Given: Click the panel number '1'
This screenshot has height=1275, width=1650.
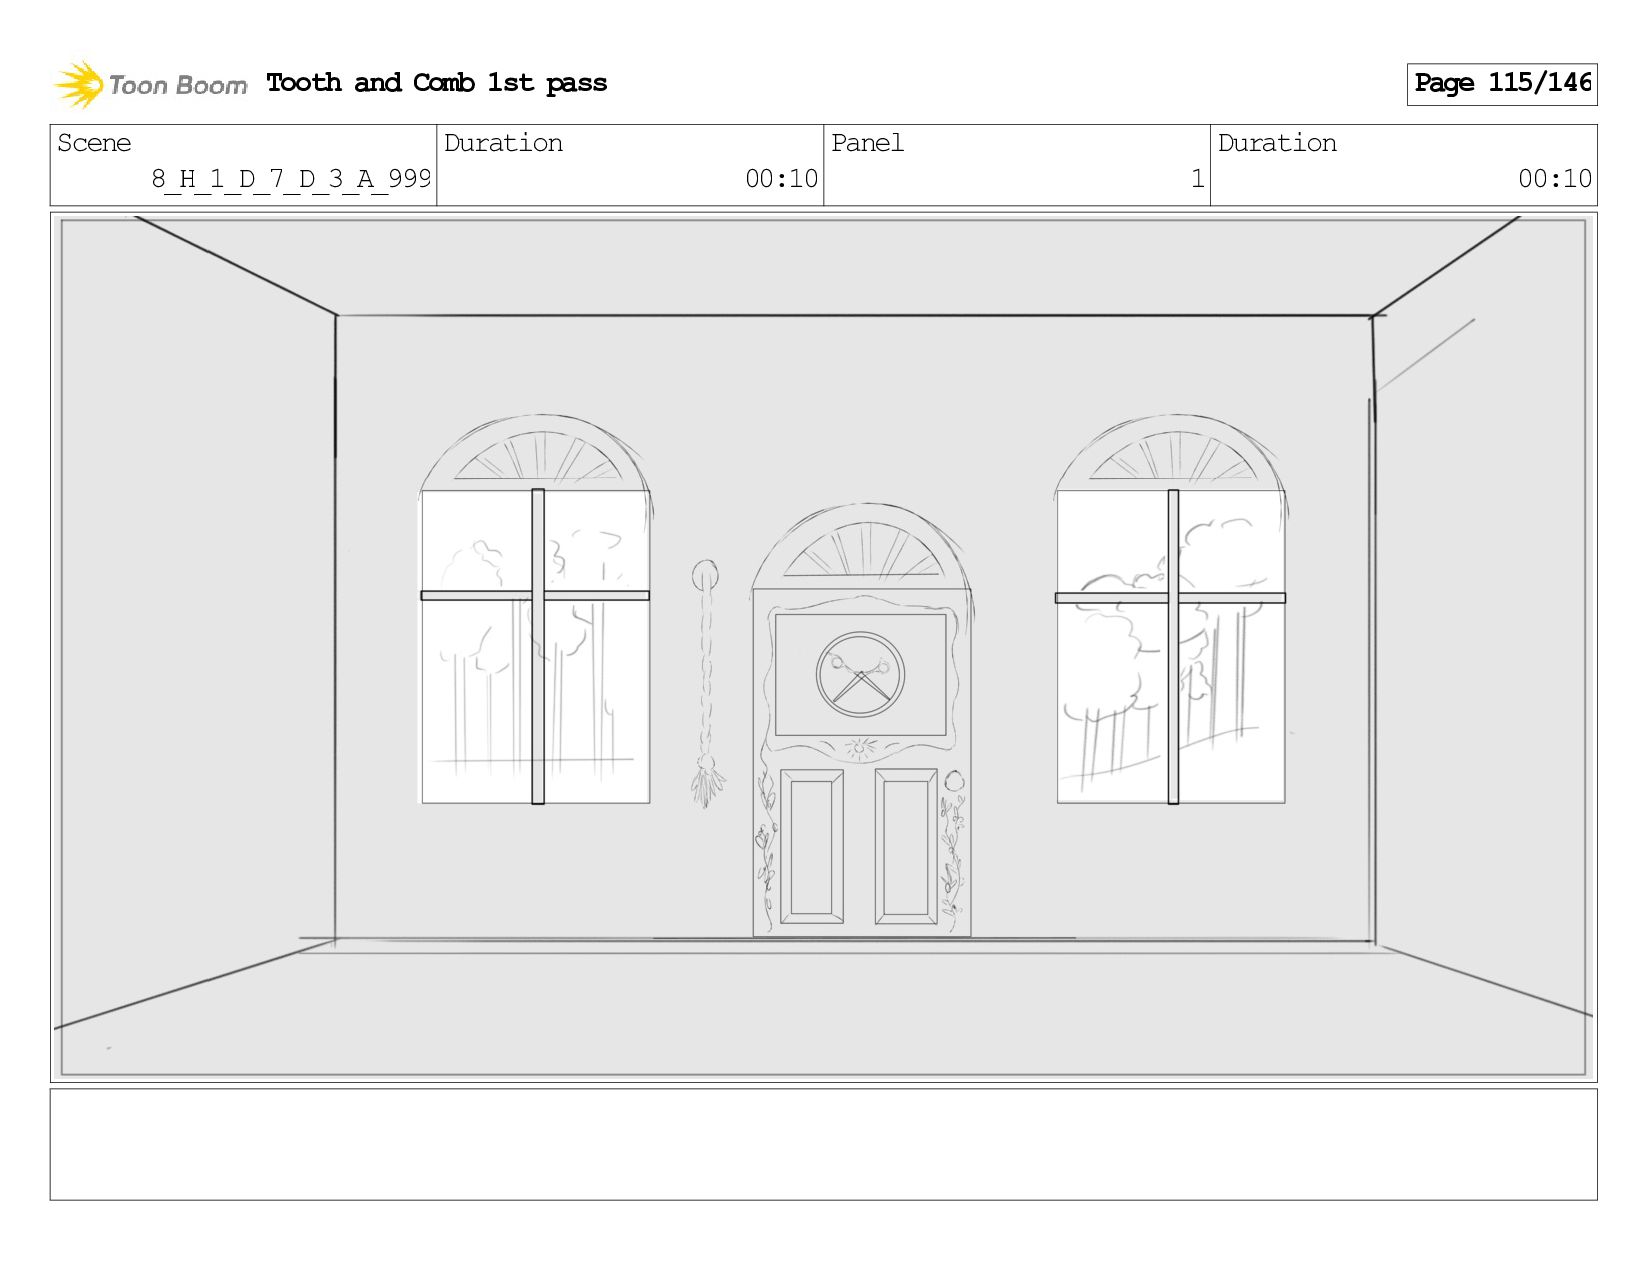Looking at the screenshot, I should 1197,179.
